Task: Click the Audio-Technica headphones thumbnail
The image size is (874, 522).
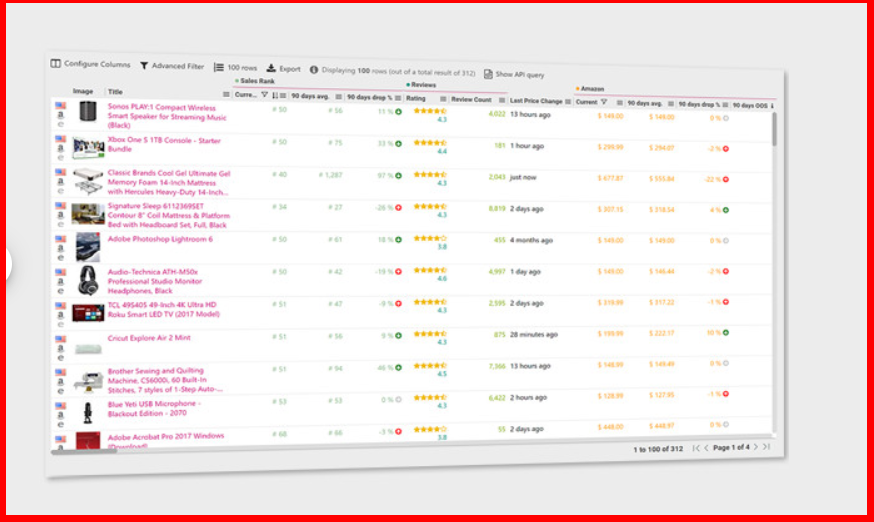Action: [x=88, y=280]
